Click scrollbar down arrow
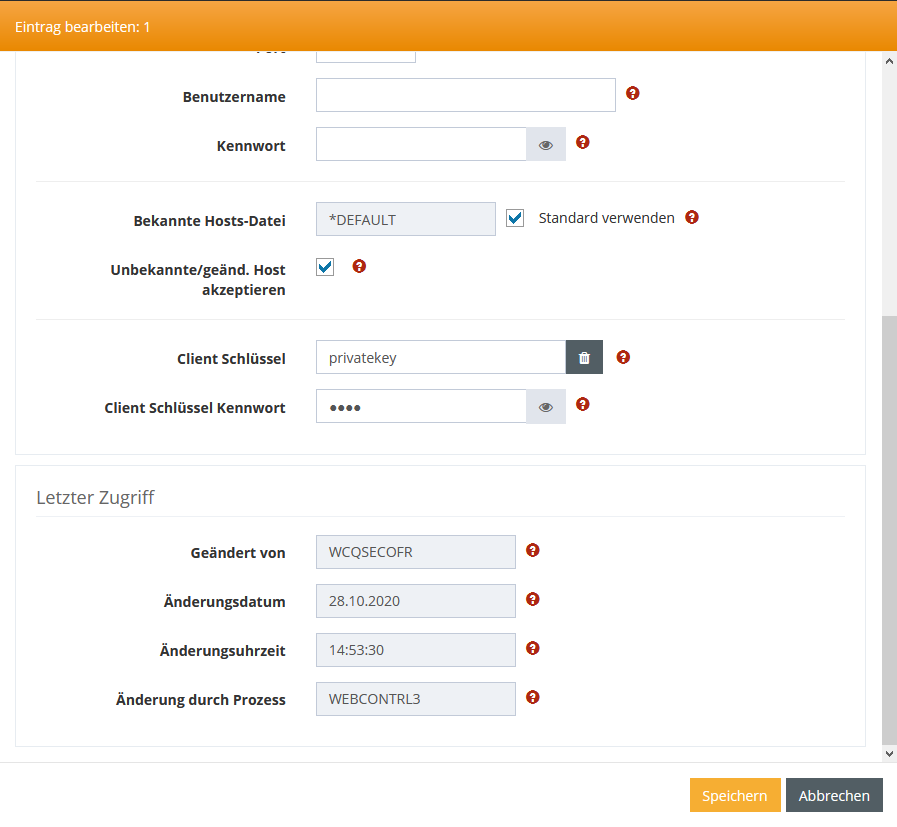 889,753
